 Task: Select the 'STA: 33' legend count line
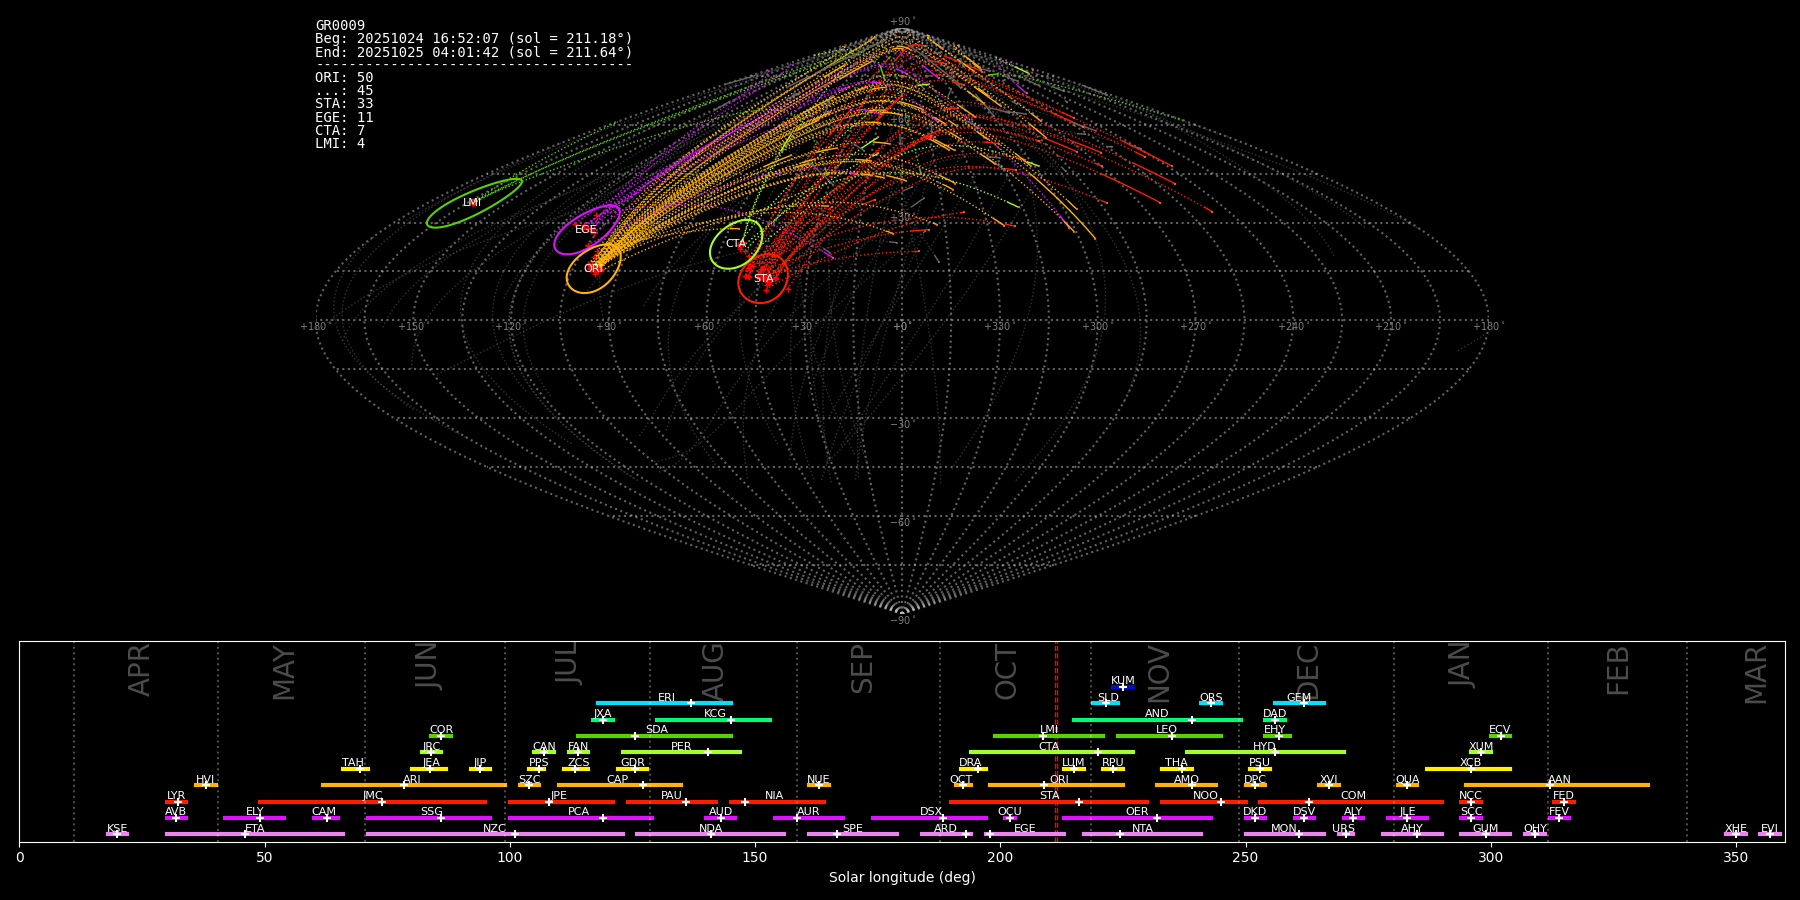(x=344, y=104)
